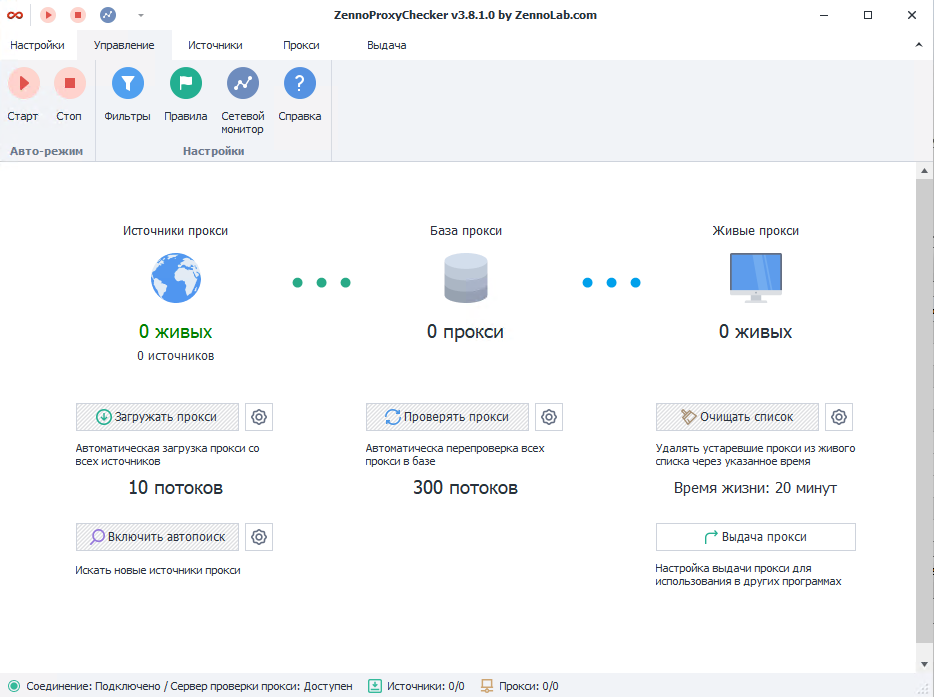The height and width of the screenshot is (697, 934).
Task: Open the Источники tab
Action: tap(215, 45)
